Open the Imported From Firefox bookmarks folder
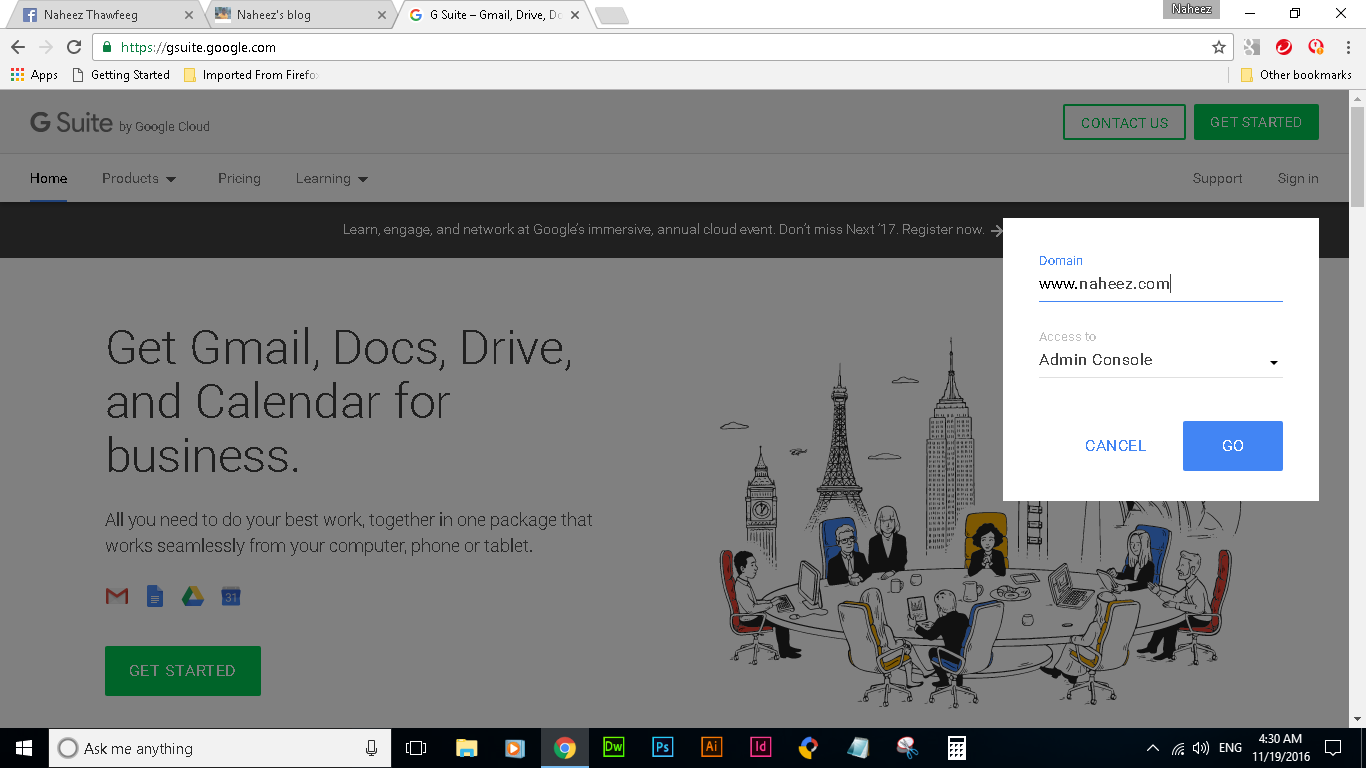 tap(251, 75)
